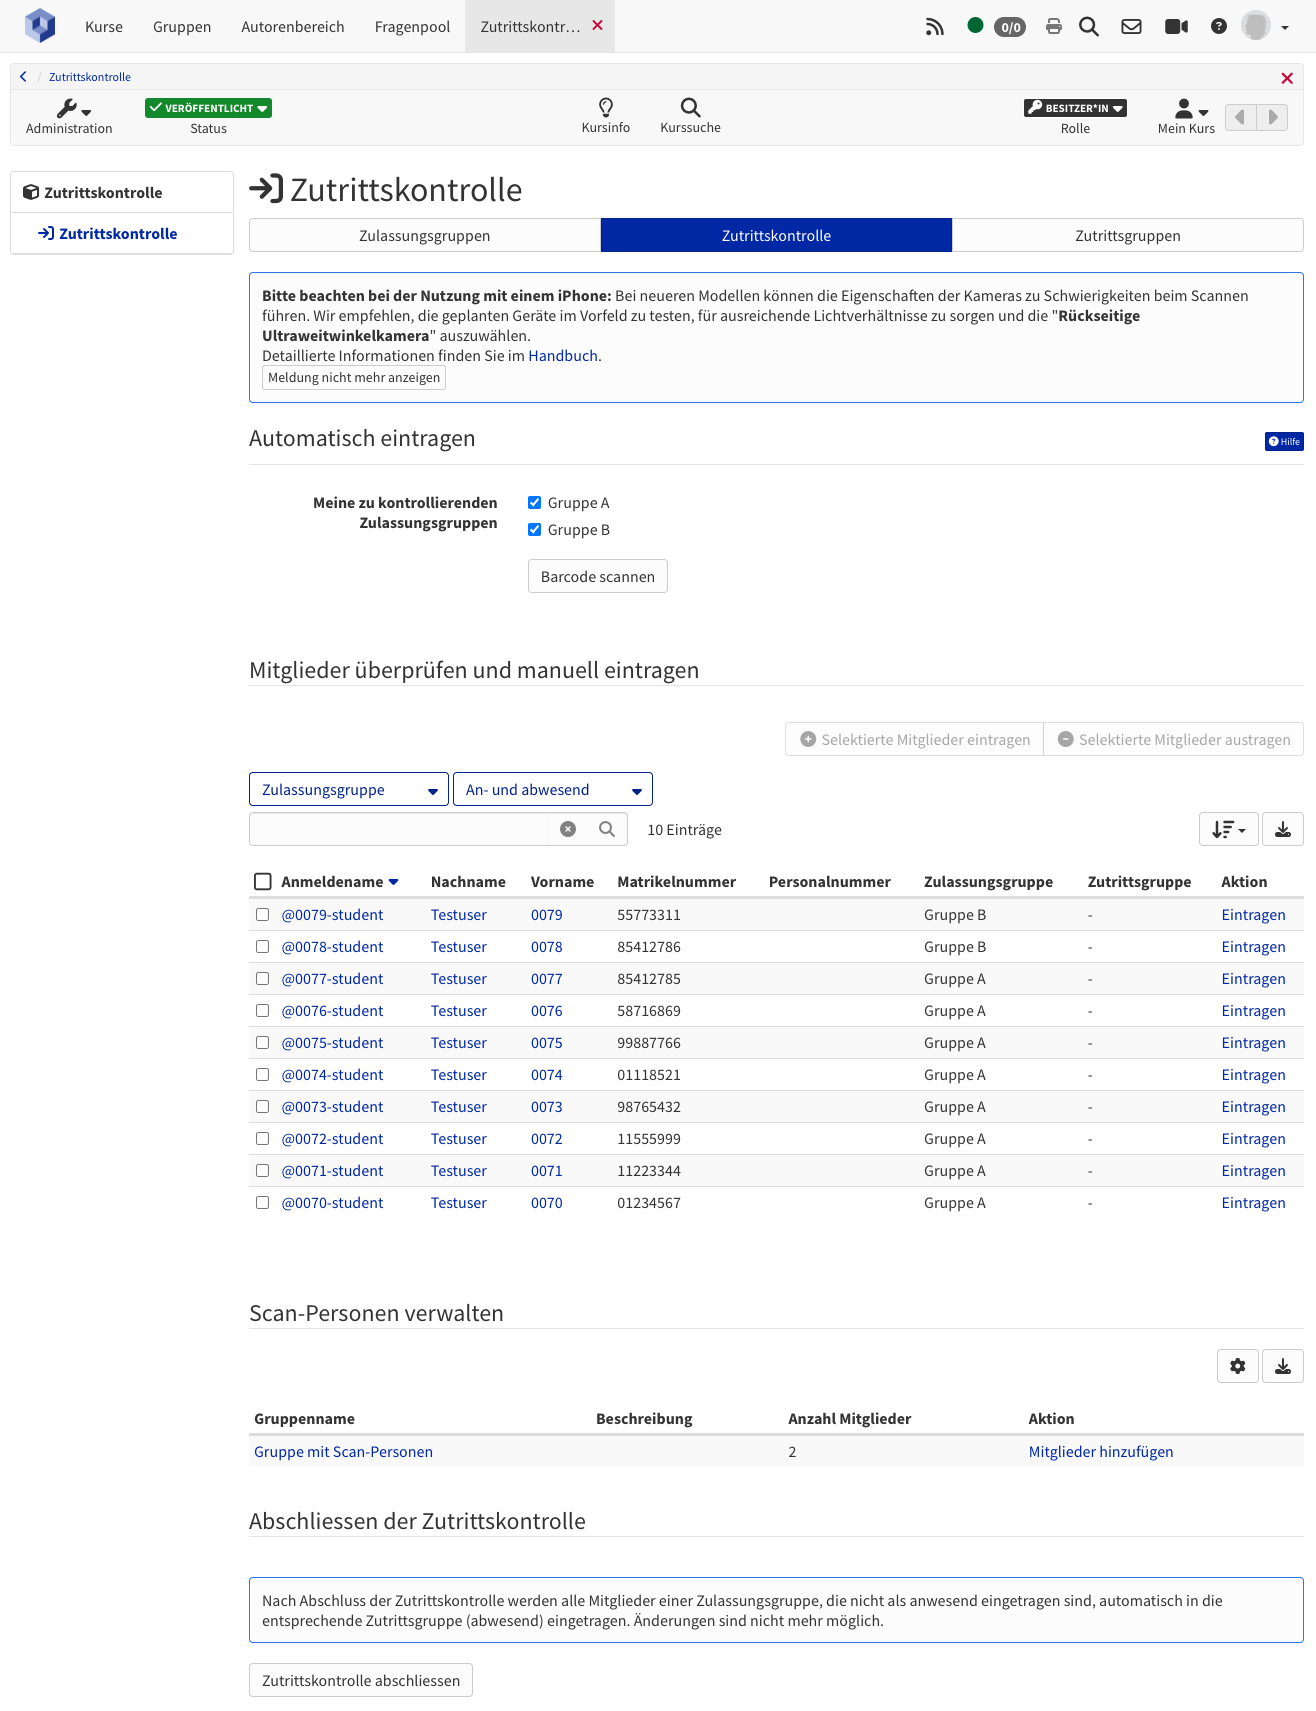Click the printer icon in top bar
1316x1711 pixels.
click(x=1053, y=27)
